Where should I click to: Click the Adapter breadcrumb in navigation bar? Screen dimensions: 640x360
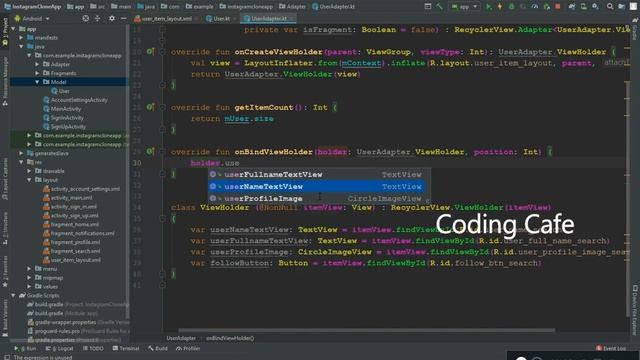(292, 6)
